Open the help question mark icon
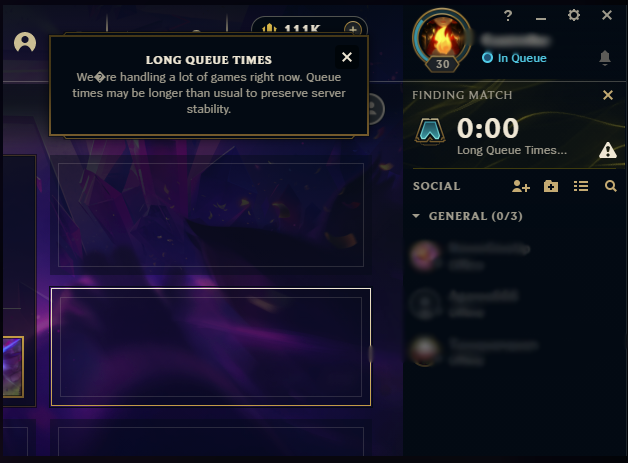The width and height of the screenshot is (628, 463). pyautogui.click(x=508, y=16)
